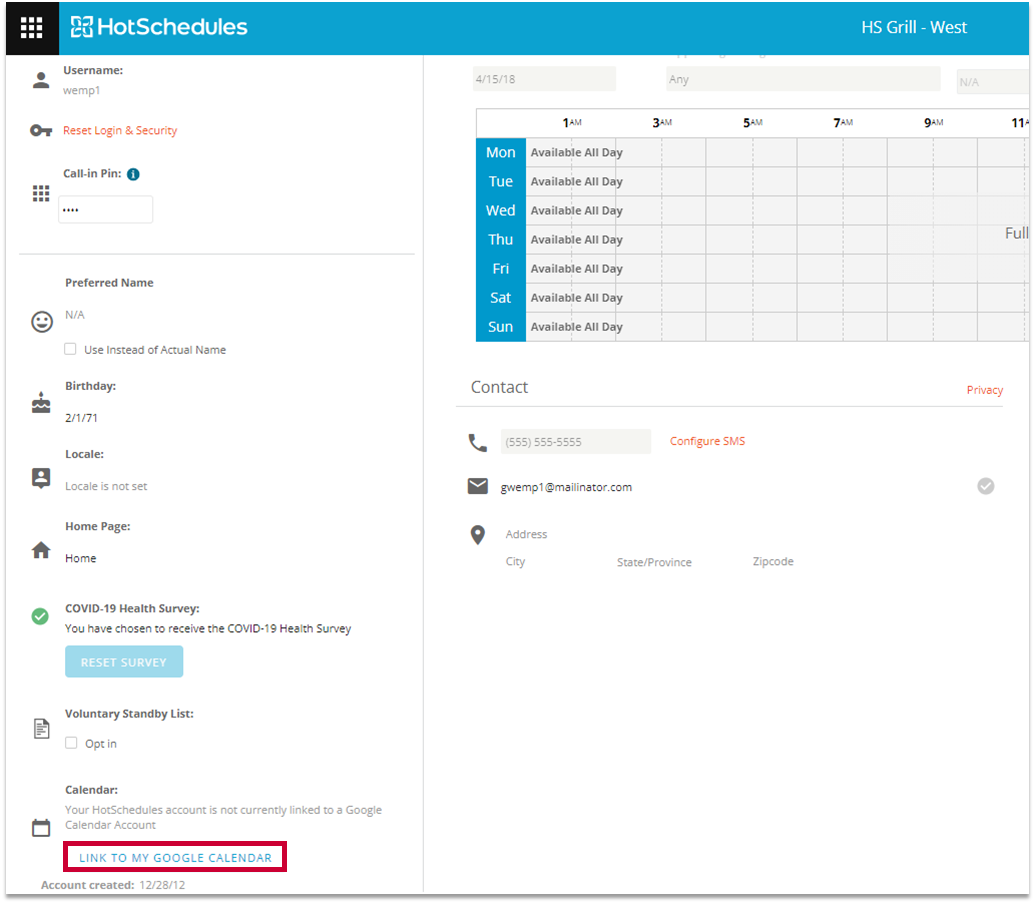Open the Configure SMS link
The width and height of the screenshot is (1035, 904).
pyautogui.click(x=707, y=442)
